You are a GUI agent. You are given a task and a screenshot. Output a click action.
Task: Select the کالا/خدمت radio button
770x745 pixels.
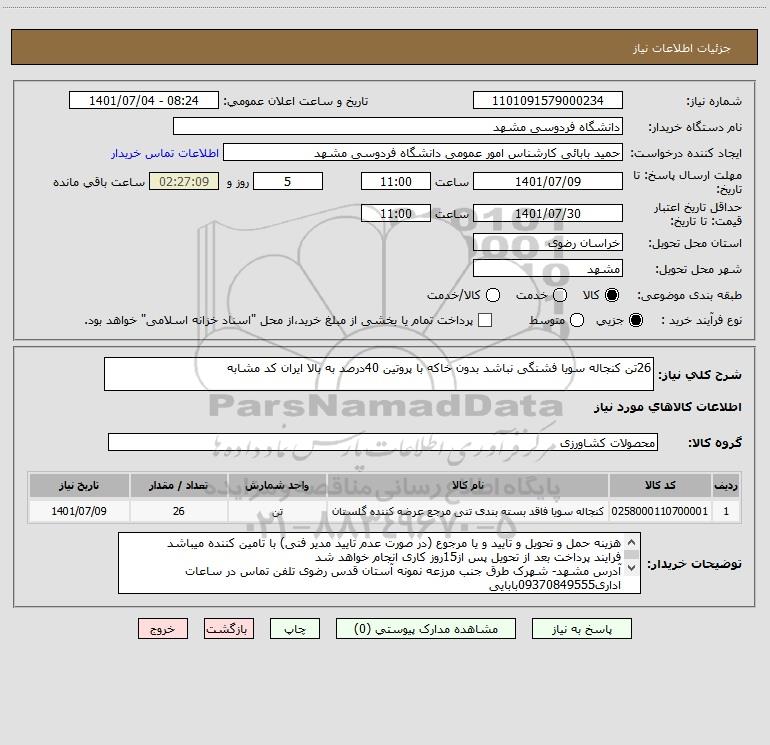(493, 295)
